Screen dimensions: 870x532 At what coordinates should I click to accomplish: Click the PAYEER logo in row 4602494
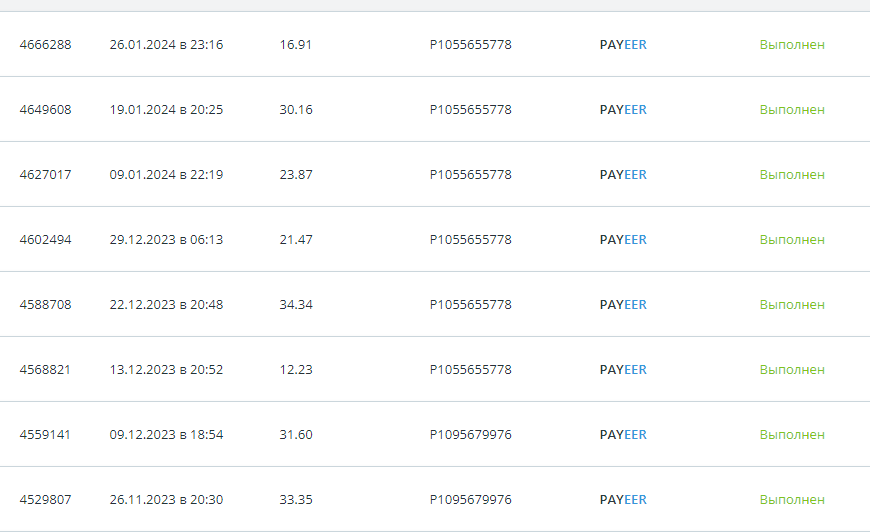[623, 239]
